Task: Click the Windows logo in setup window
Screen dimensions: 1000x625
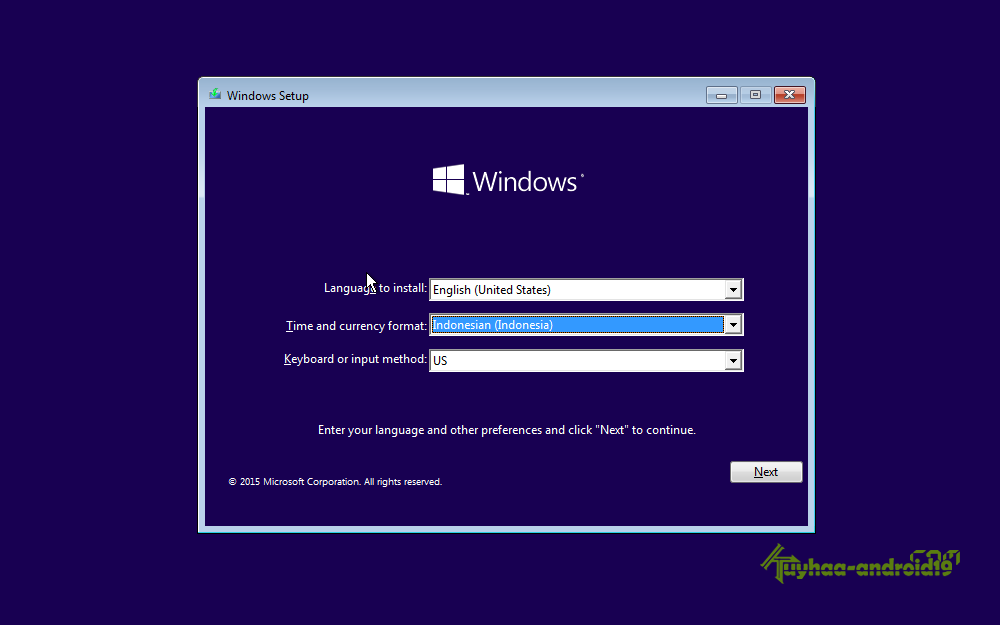Action: click(x=508, y=180)
